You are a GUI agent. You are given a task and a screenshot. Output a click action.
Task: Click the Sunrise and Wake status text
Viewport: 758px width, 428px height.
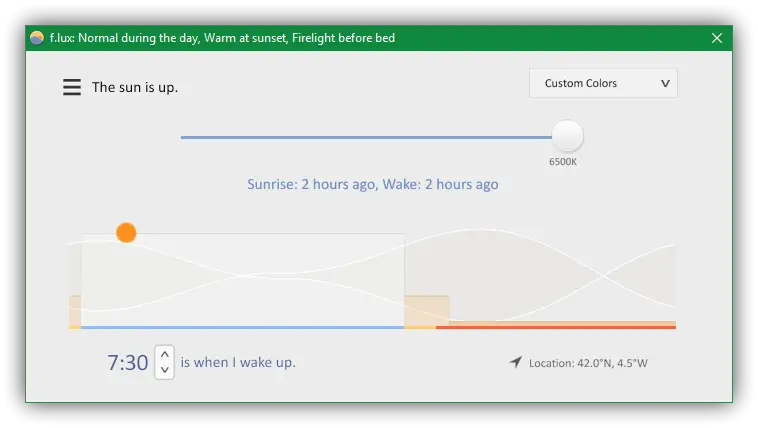pos(372,184)
